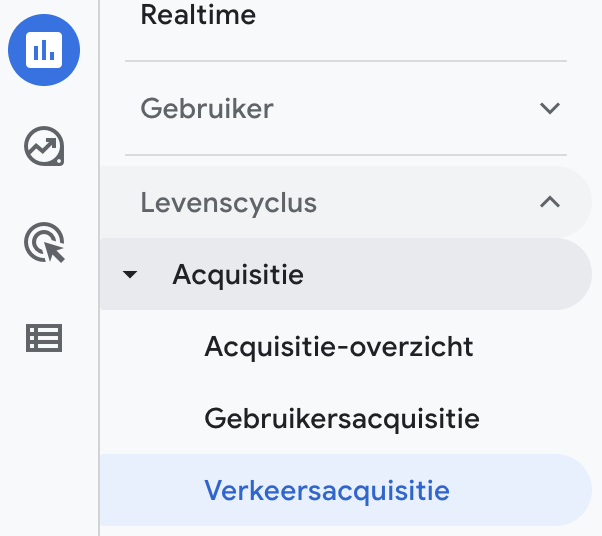Image resolution: width=602 pixels, height=536 pixels.
Task: Open the Advertising target cursor icon
Action: pyautogui.click(x=44, y=243)
